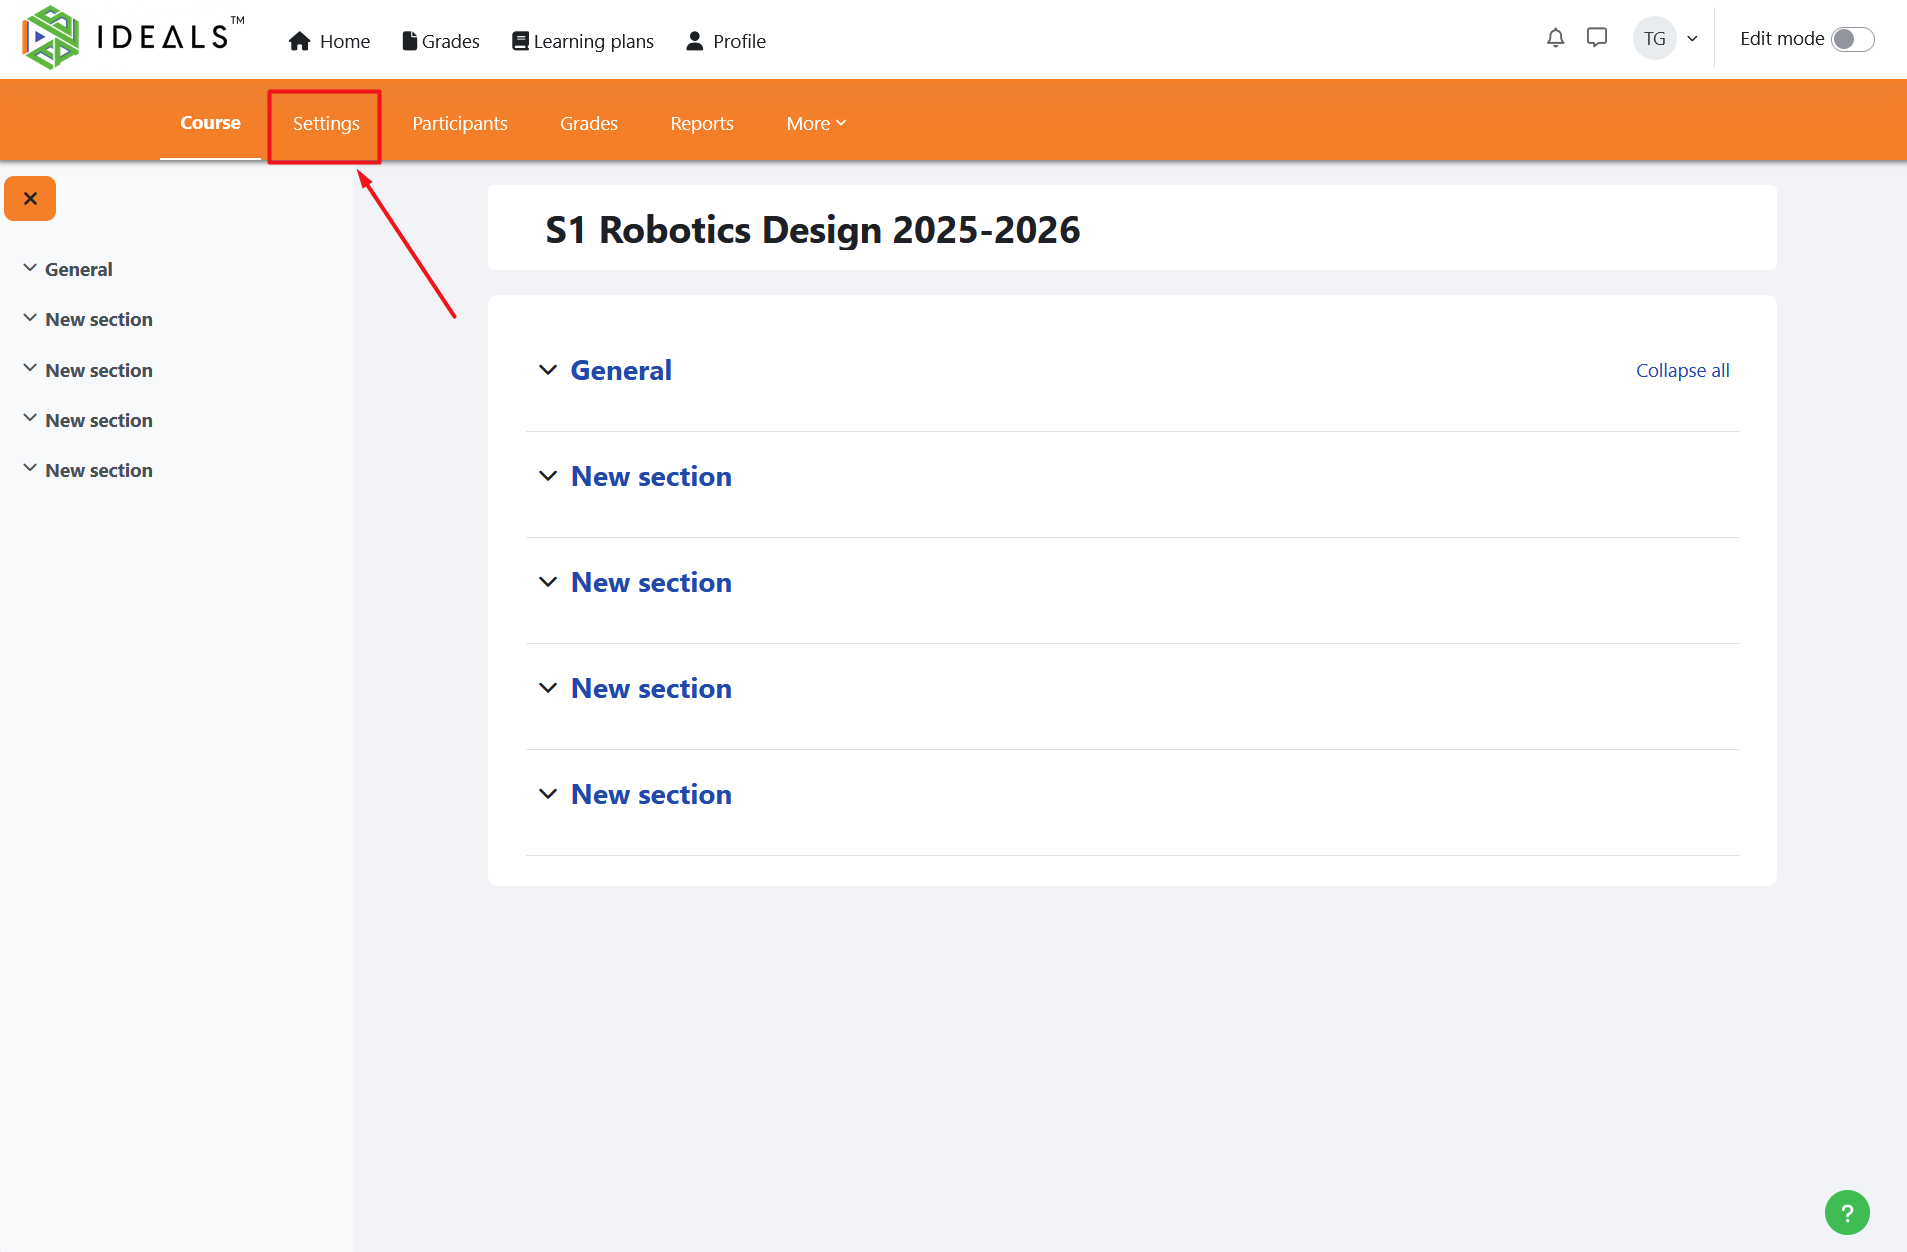Open Learning plans from the top navigation
The height and width of the screenshot is (1252, 1907).
[583, 41]
